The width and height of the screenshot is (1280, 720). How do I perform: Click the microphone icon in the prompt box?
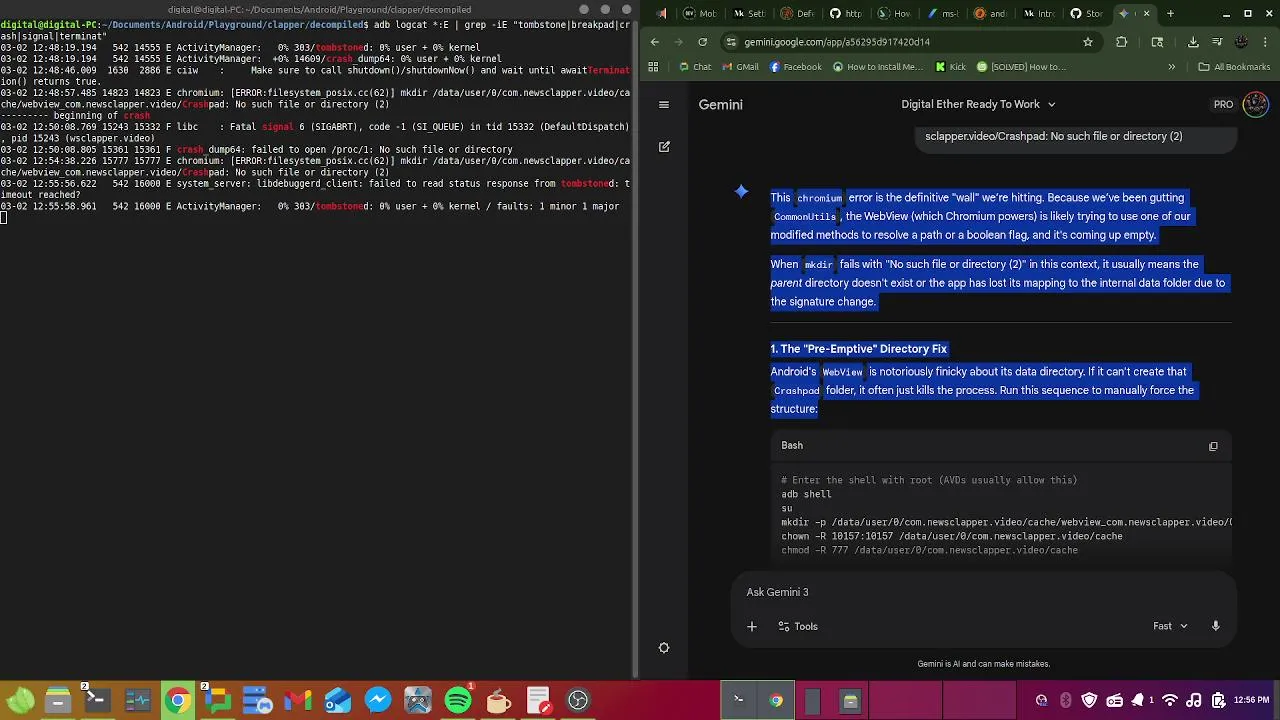point(1216,626)
